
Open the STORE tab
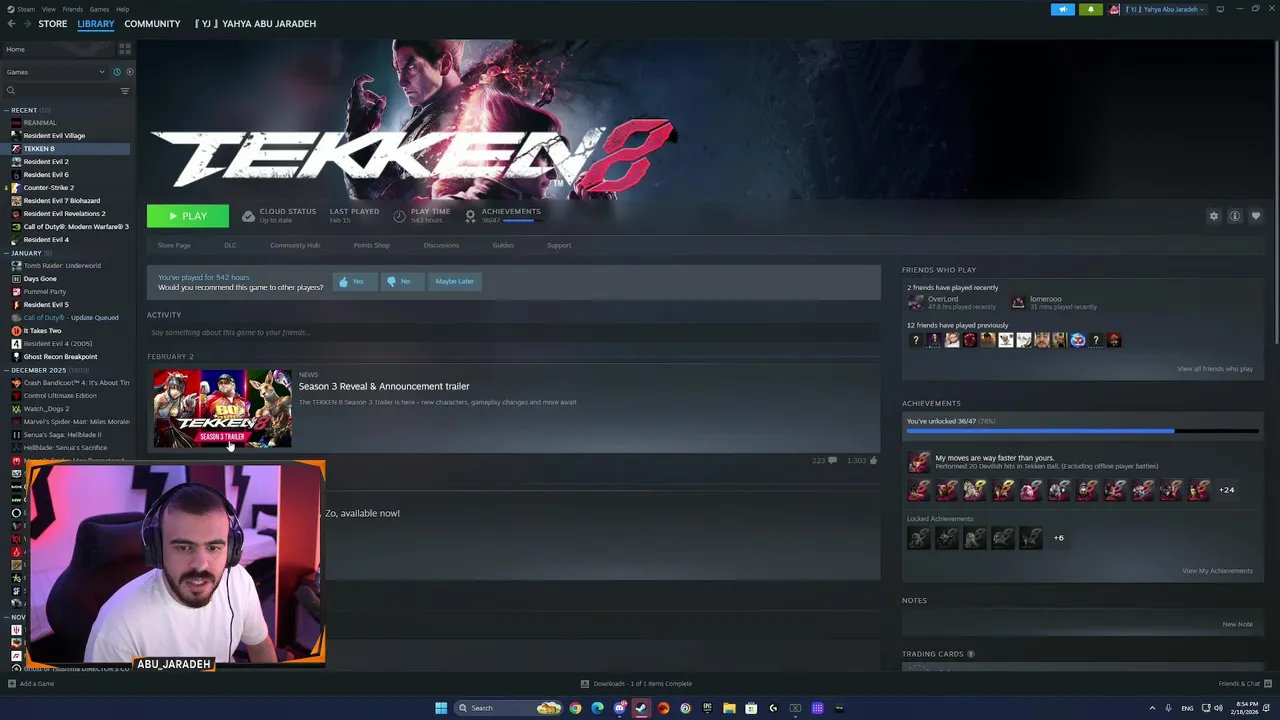pyautogui.click(x=52, y=24)
